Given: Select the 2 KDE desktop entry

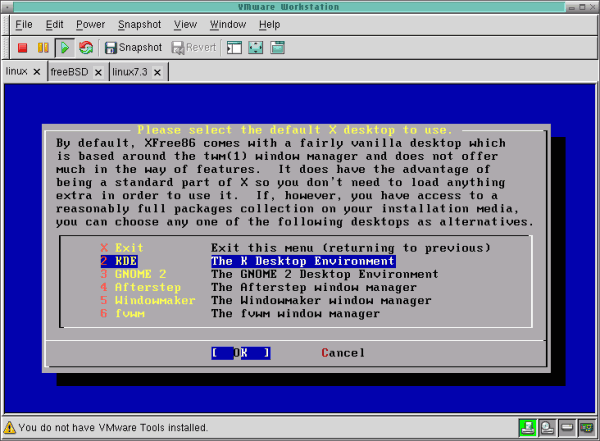Looking at the screenshot, I should (119, 261).
